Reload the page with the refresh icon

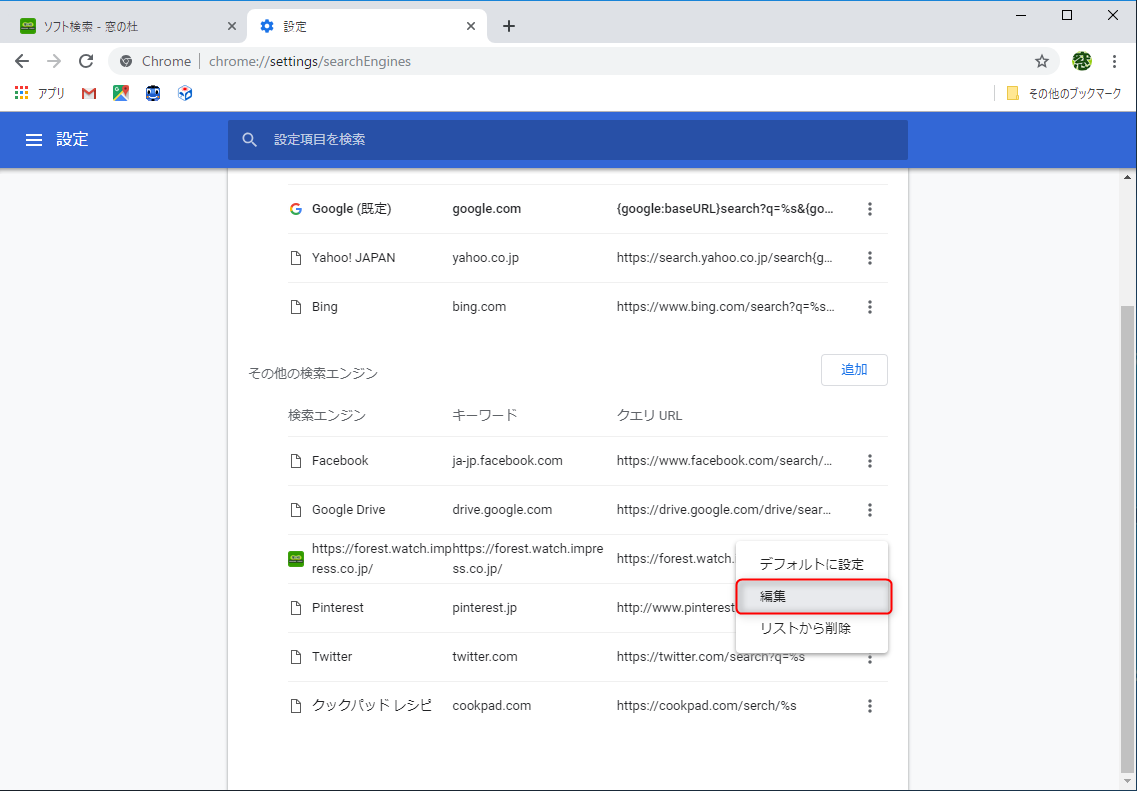coord(86,61)
